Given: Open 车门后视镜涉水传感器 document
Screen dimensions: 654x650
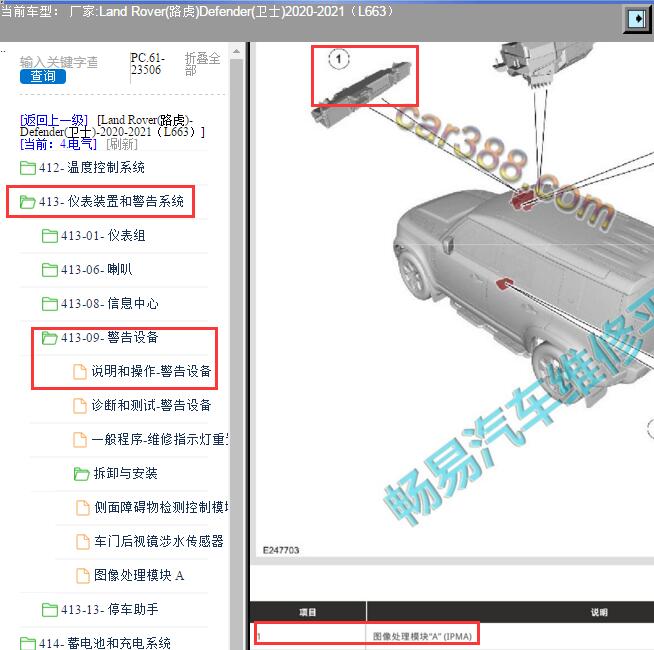Looking at the screenshot, I should click(159, 542).
